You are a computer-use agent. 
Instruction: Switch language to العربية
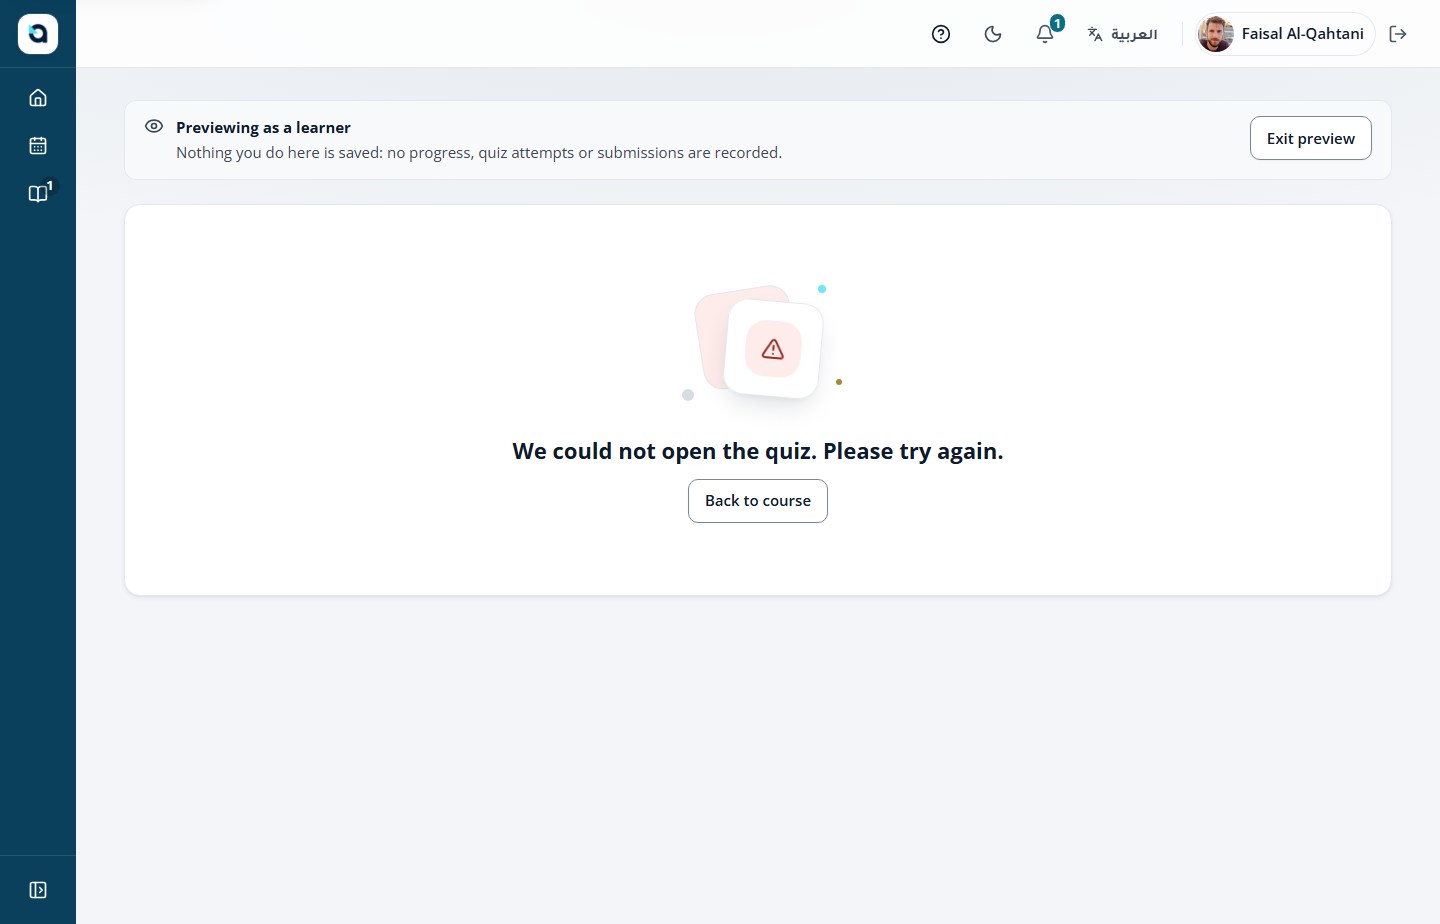[x=1122, y=34]
